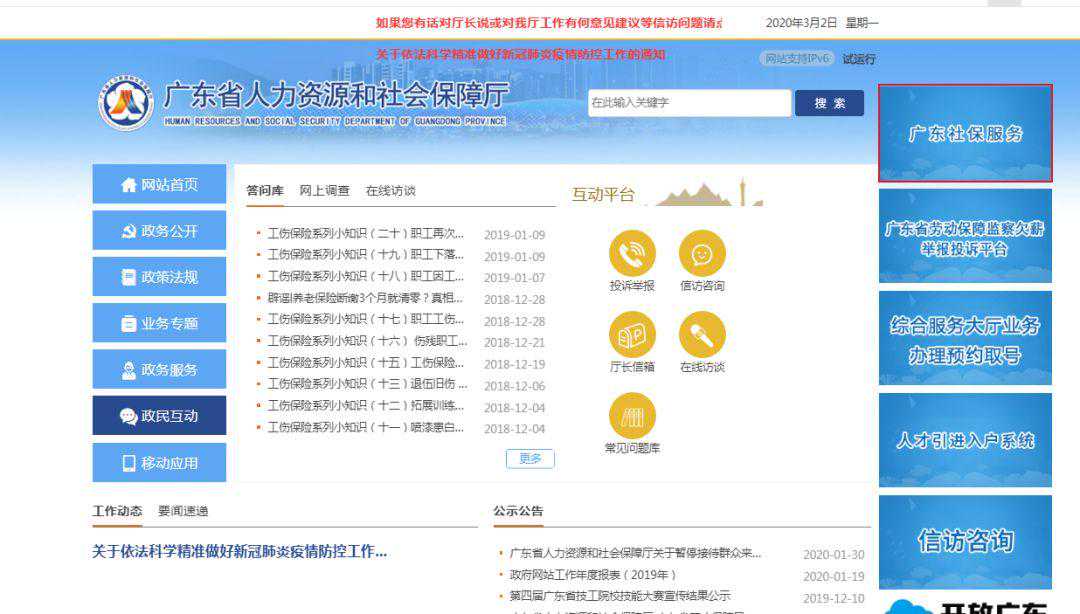Click the 更多 button below the Q&A list
Screen dimensions: 1080x614
[529, 458]
